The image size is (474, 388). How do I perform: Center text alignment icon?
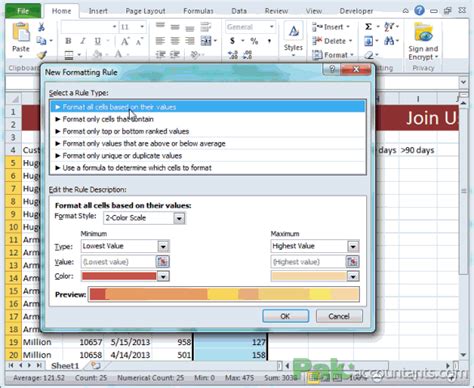[175, 41]
